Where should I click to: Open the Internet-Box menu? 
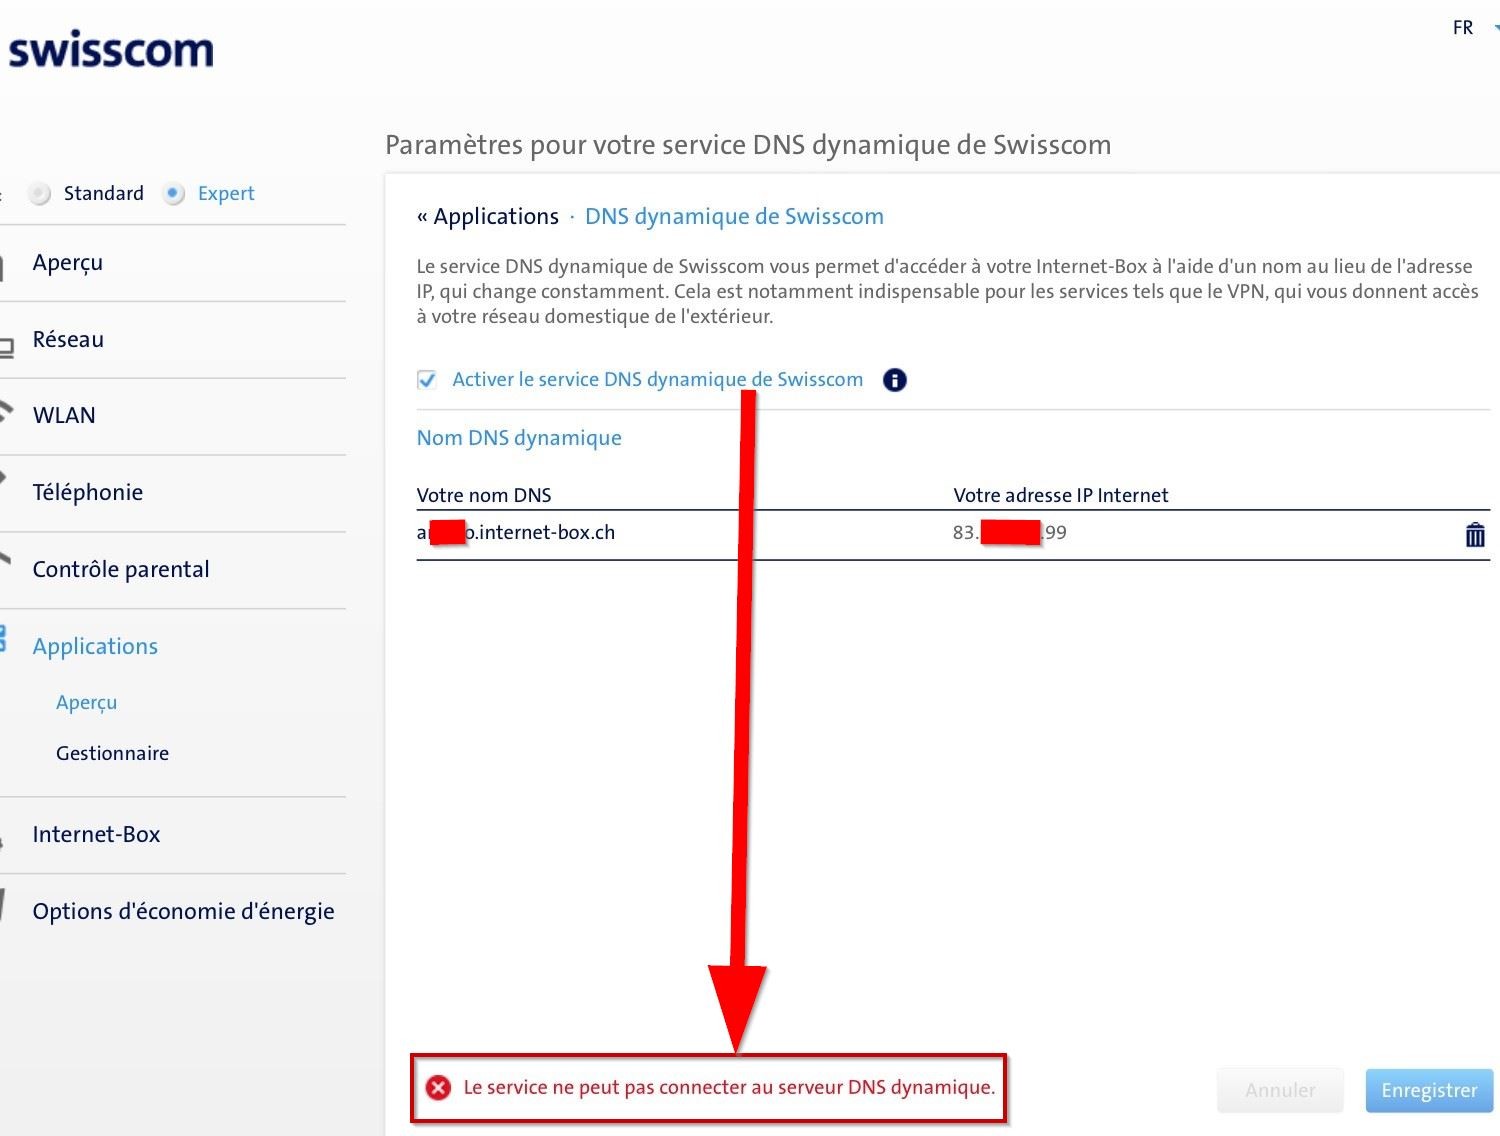pyautogui.click(x=96, y=835)
